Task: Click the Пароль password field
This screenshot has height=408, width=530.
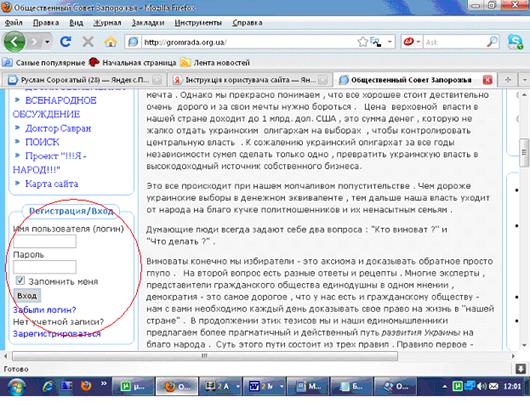Action: click(45, 267)
